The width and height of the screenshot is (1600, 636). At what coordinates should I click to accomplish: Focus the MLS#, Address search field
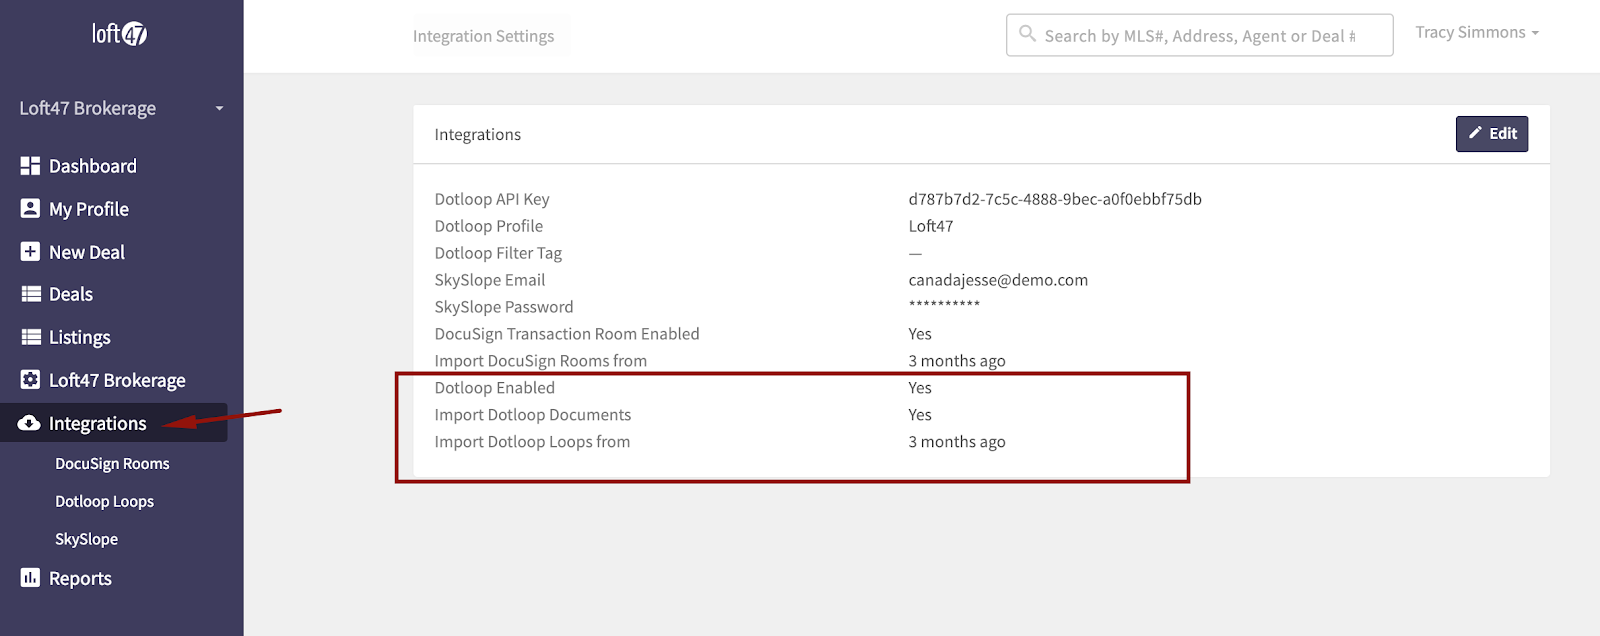(1199, 35)
